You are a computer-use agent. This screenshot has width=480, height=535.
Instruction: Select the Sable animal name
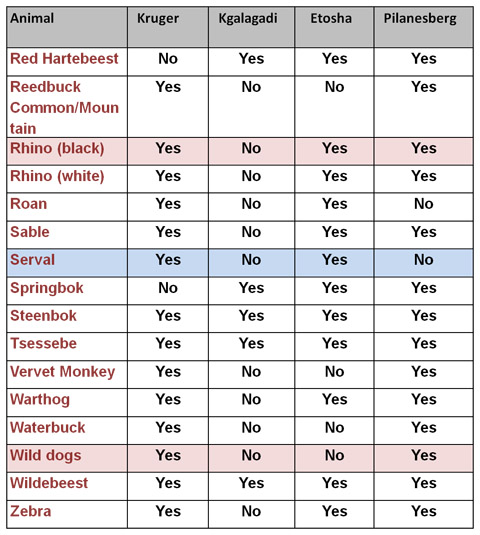tap(30, 232)
